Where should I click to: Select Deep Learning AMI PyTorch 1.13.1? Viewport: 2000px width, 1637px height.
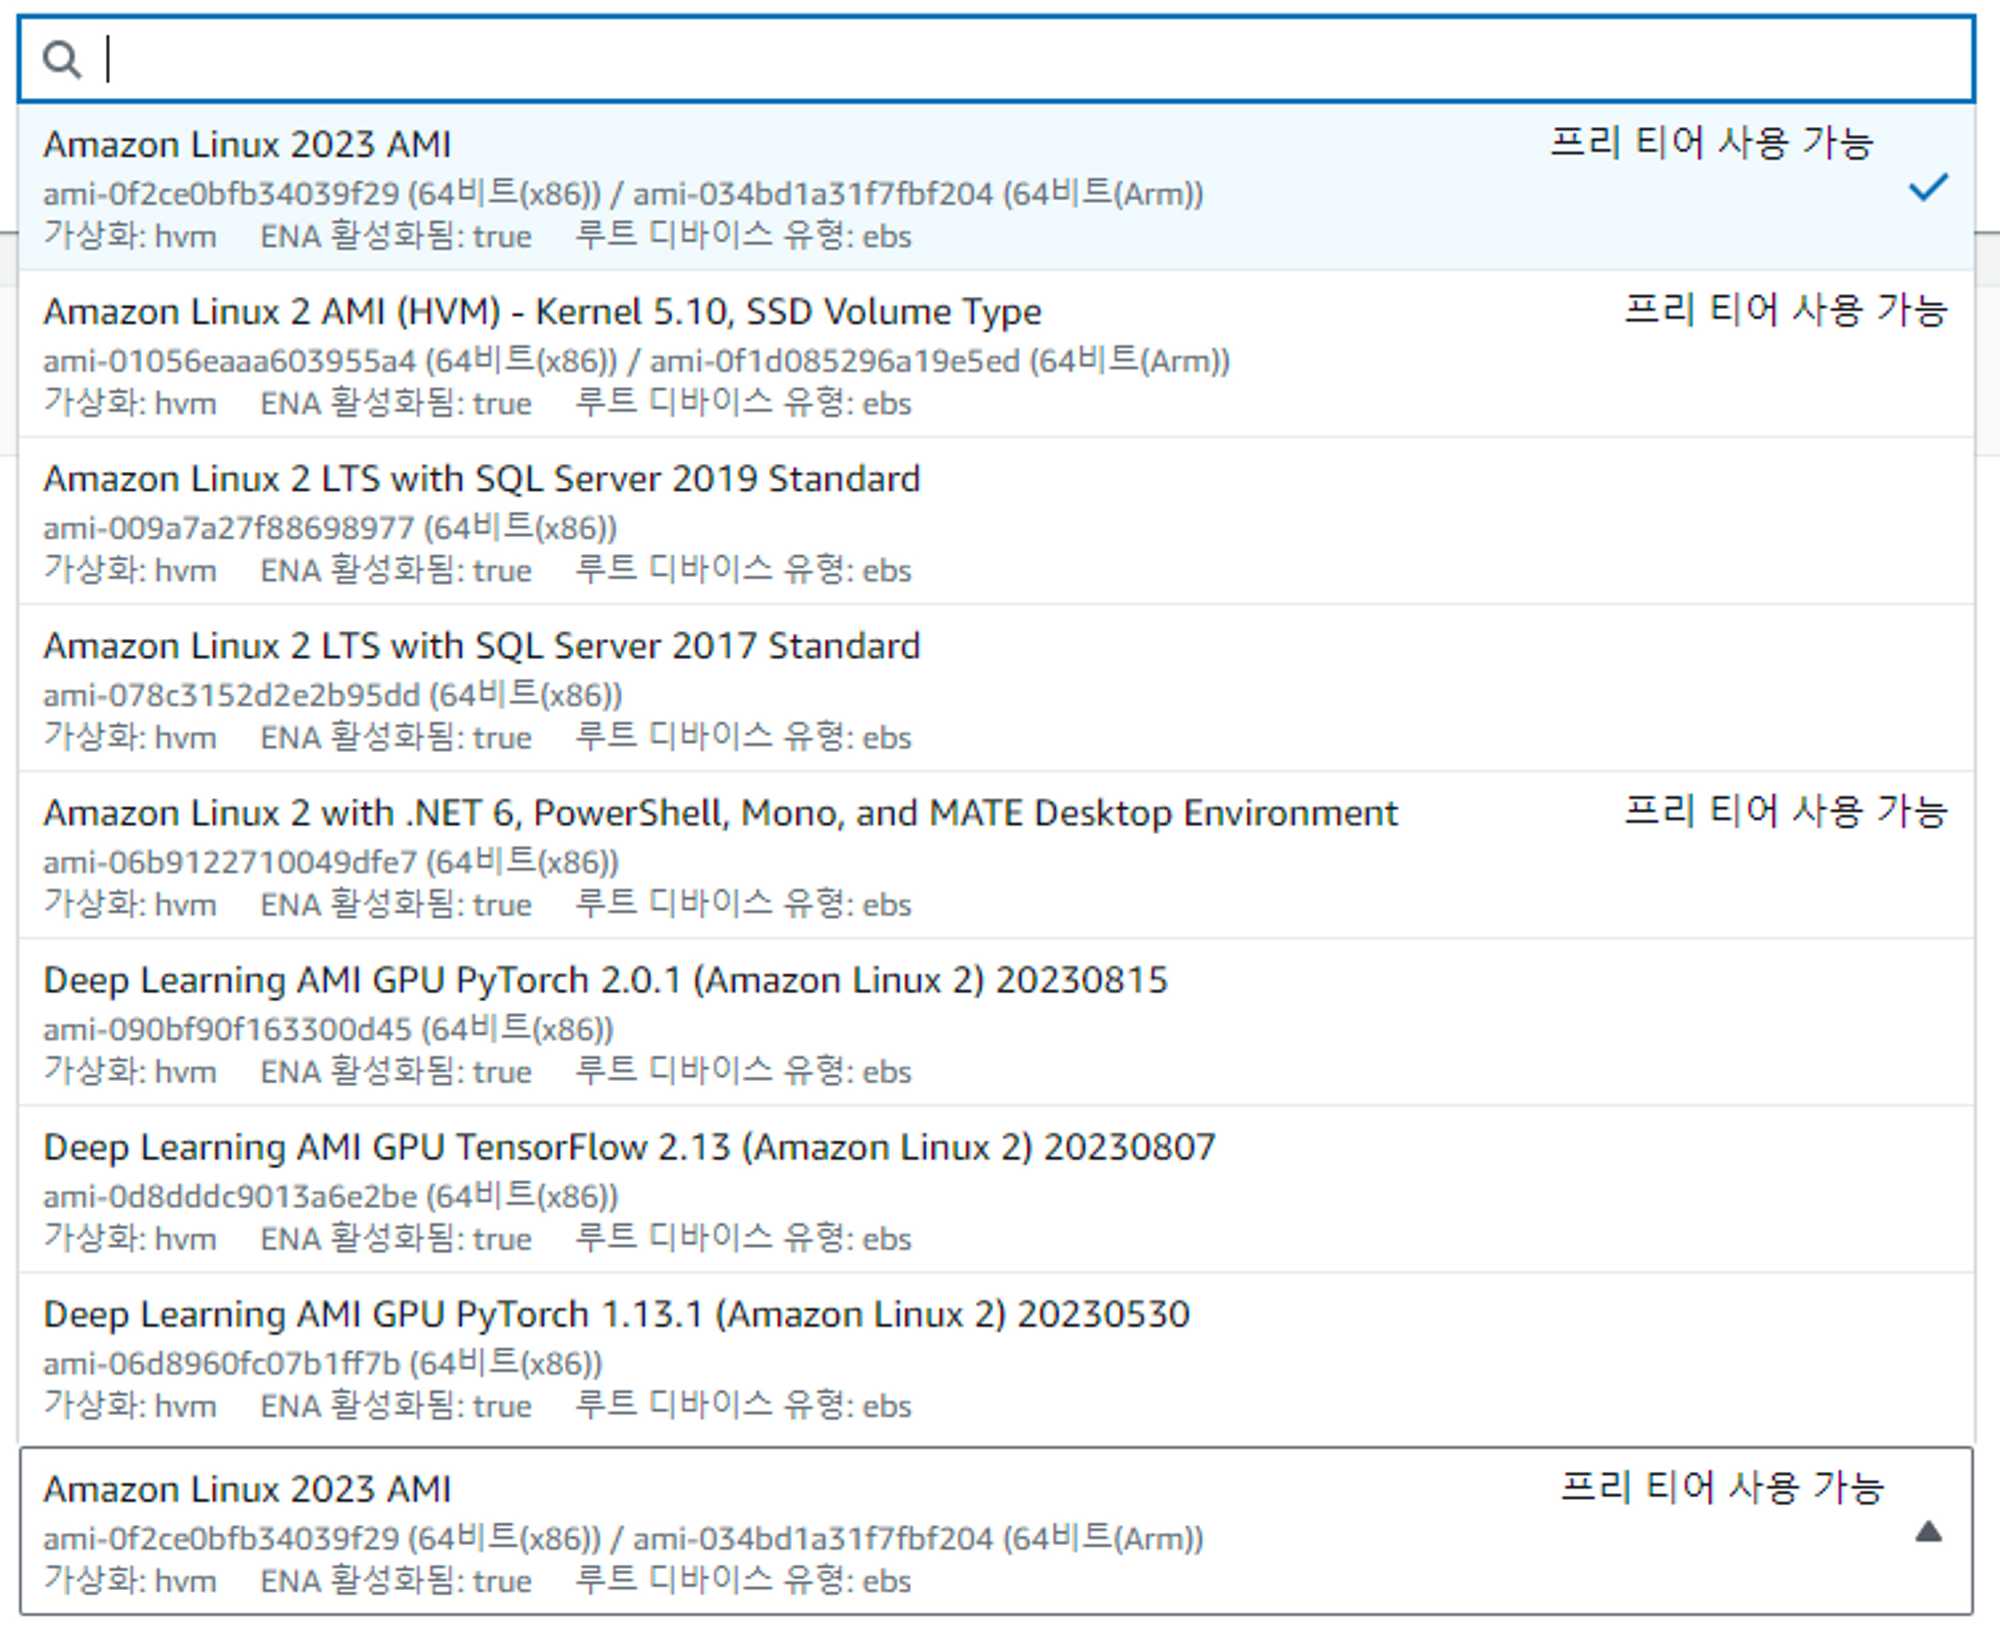click(x=616, y=1314)
